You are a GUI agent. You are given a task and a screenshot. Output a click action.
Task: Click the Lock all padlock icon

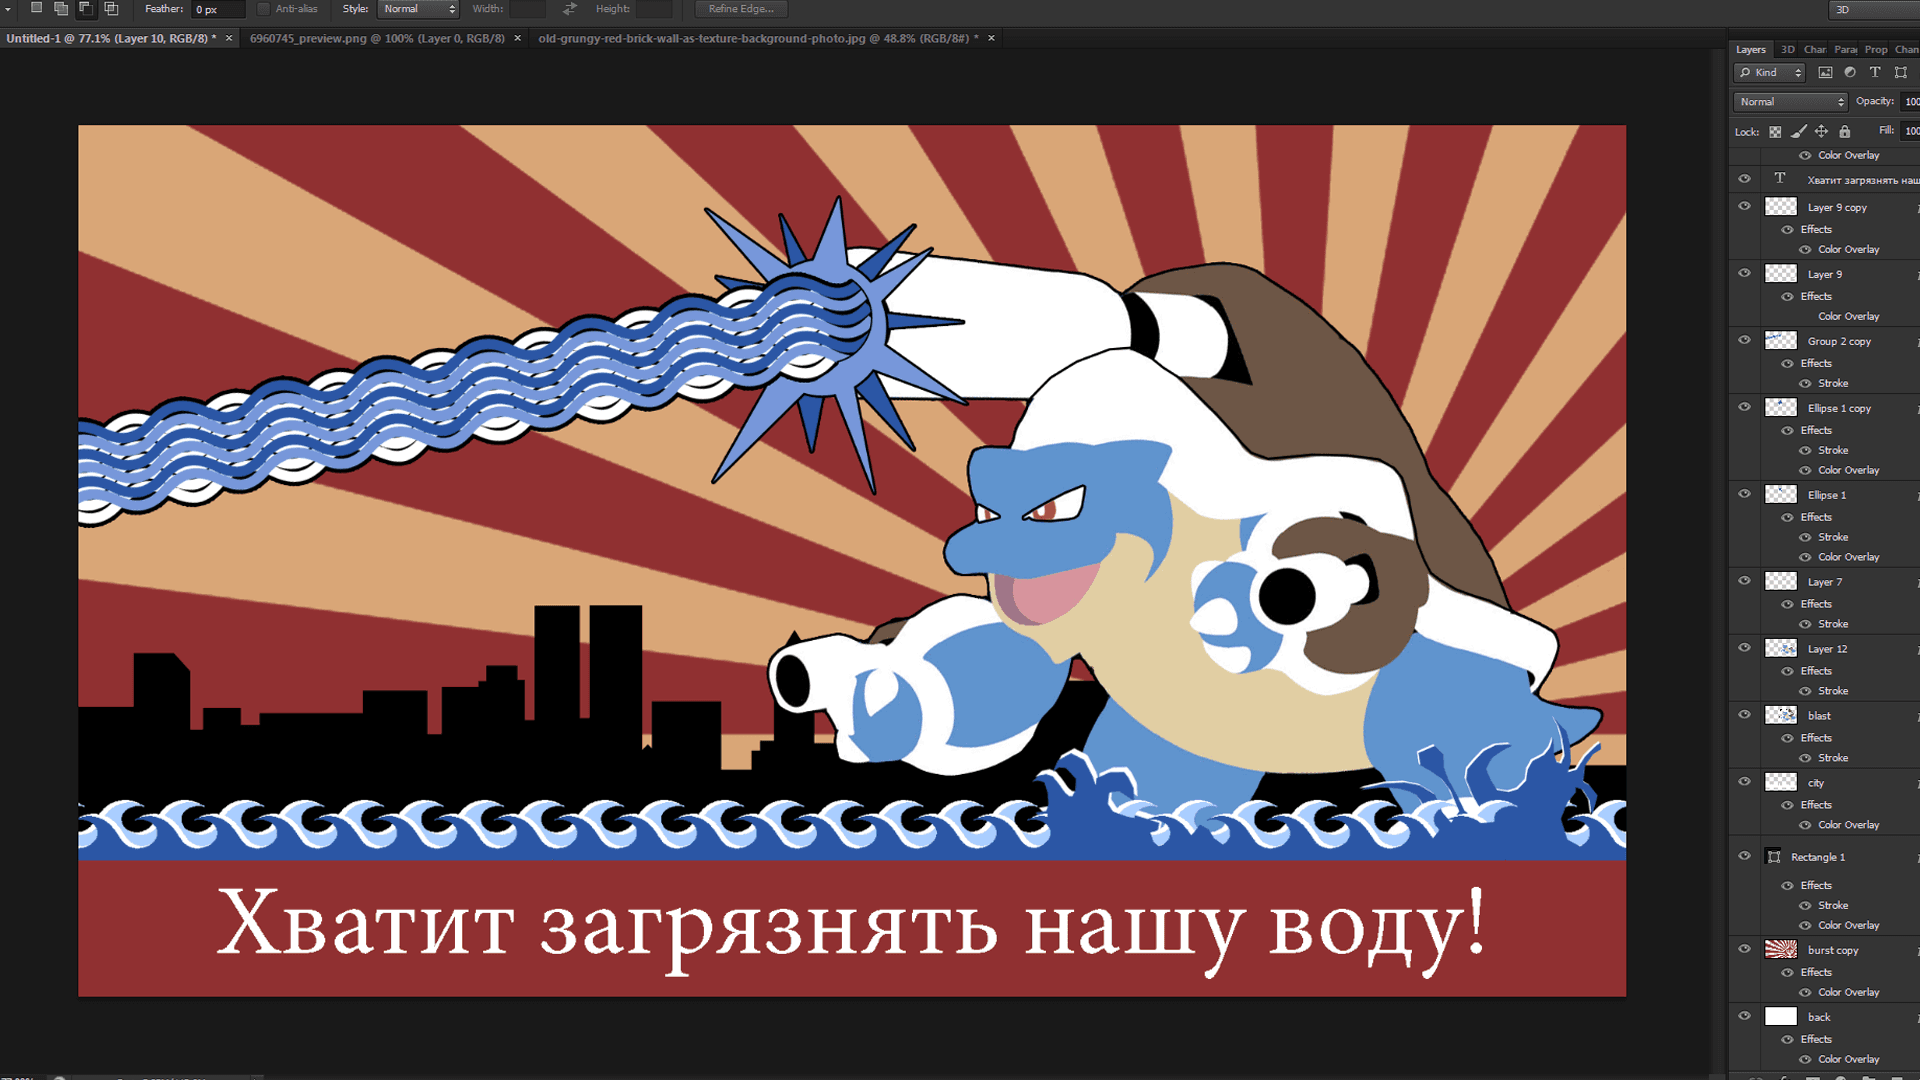click(1844, 131)
